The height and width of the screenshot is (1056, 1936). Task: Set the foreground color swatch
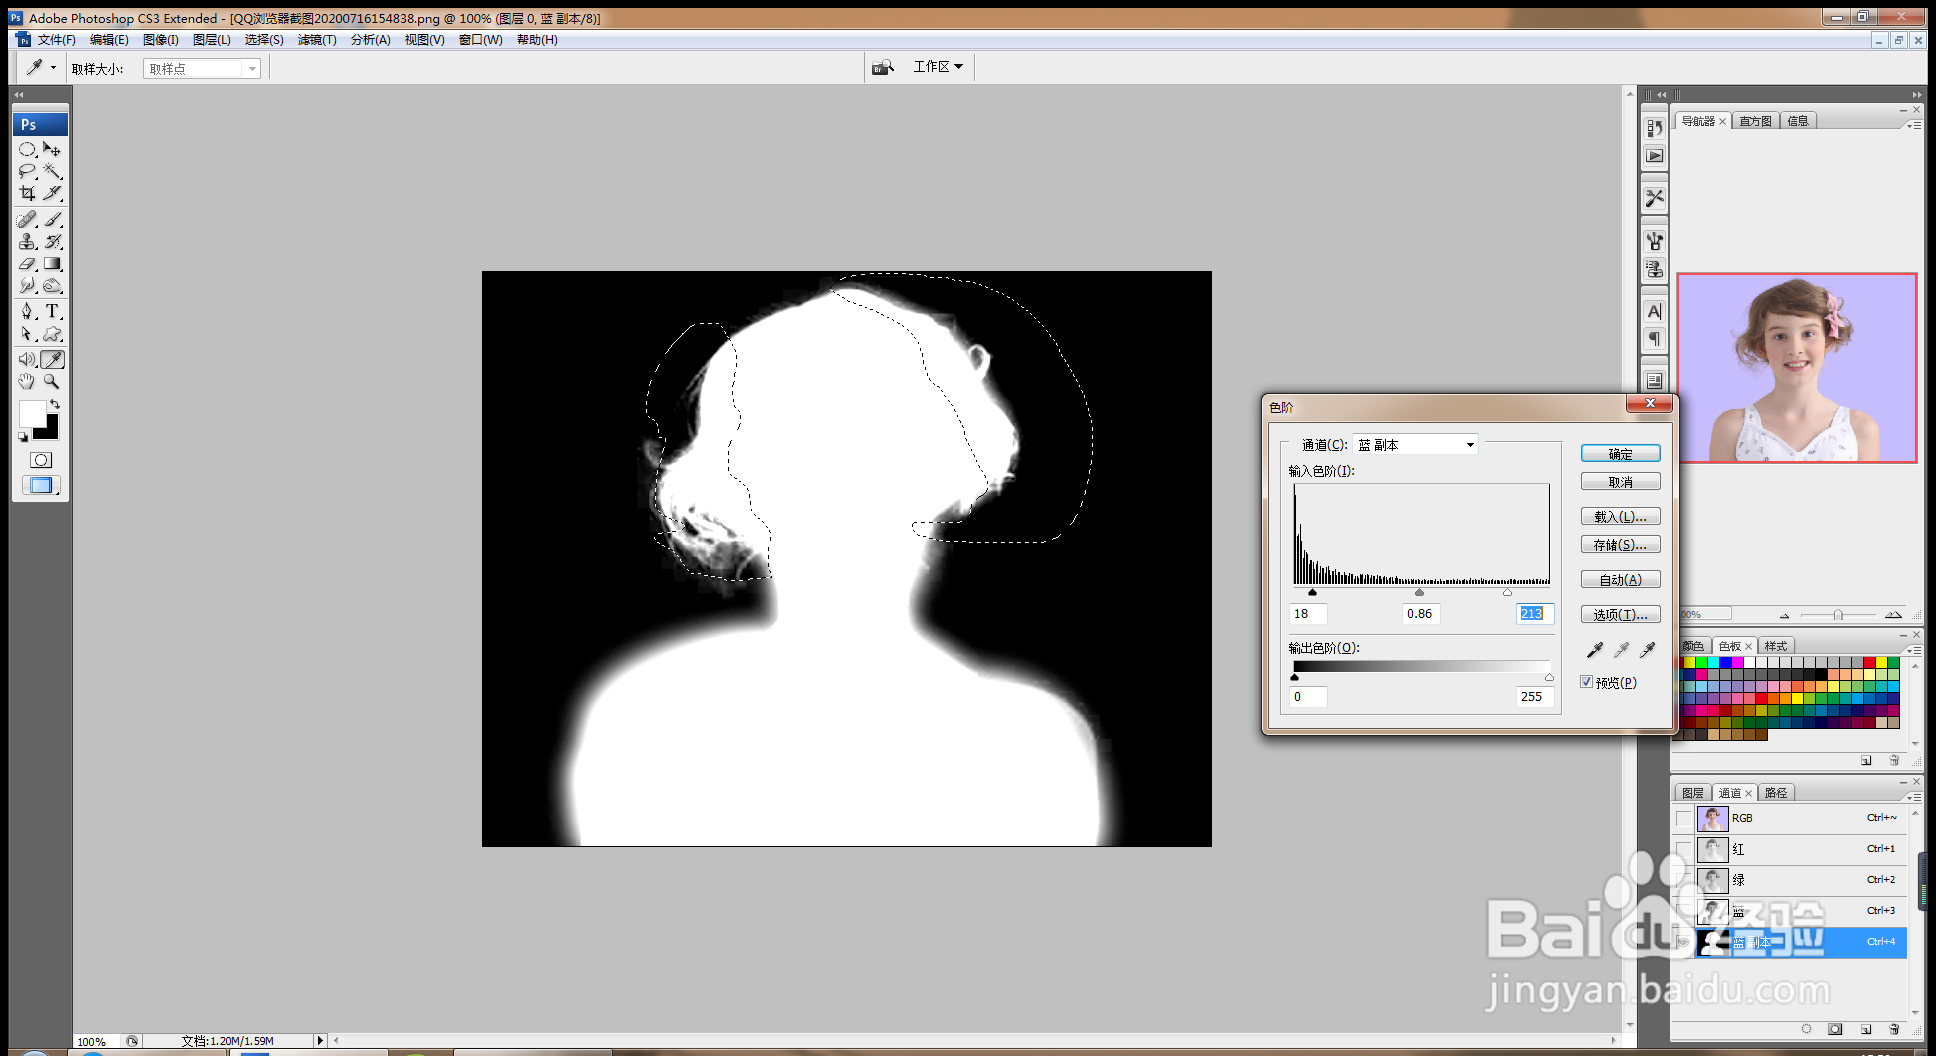[x=32, y=413]
